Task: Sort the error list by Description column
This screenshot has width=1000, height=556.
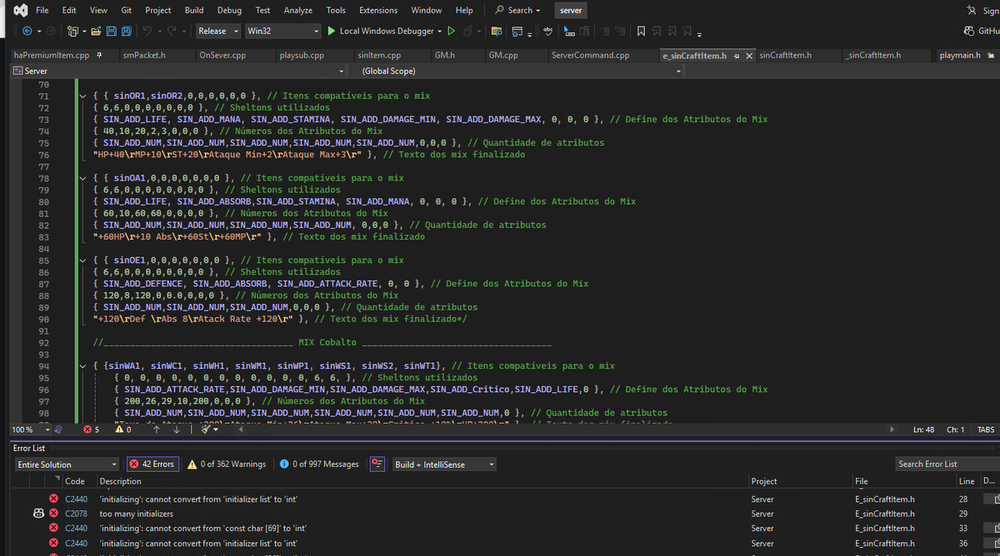Action: [120, 481]
